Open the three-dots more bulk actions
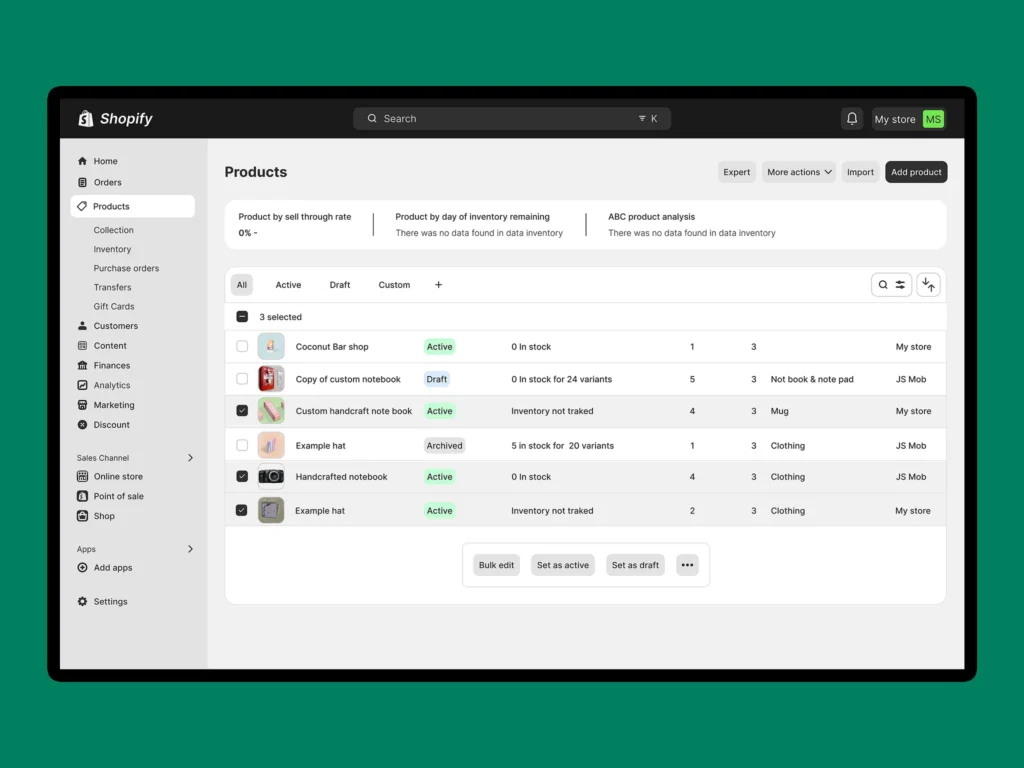The image size is (1024, 768). click(x=687, y=565)
